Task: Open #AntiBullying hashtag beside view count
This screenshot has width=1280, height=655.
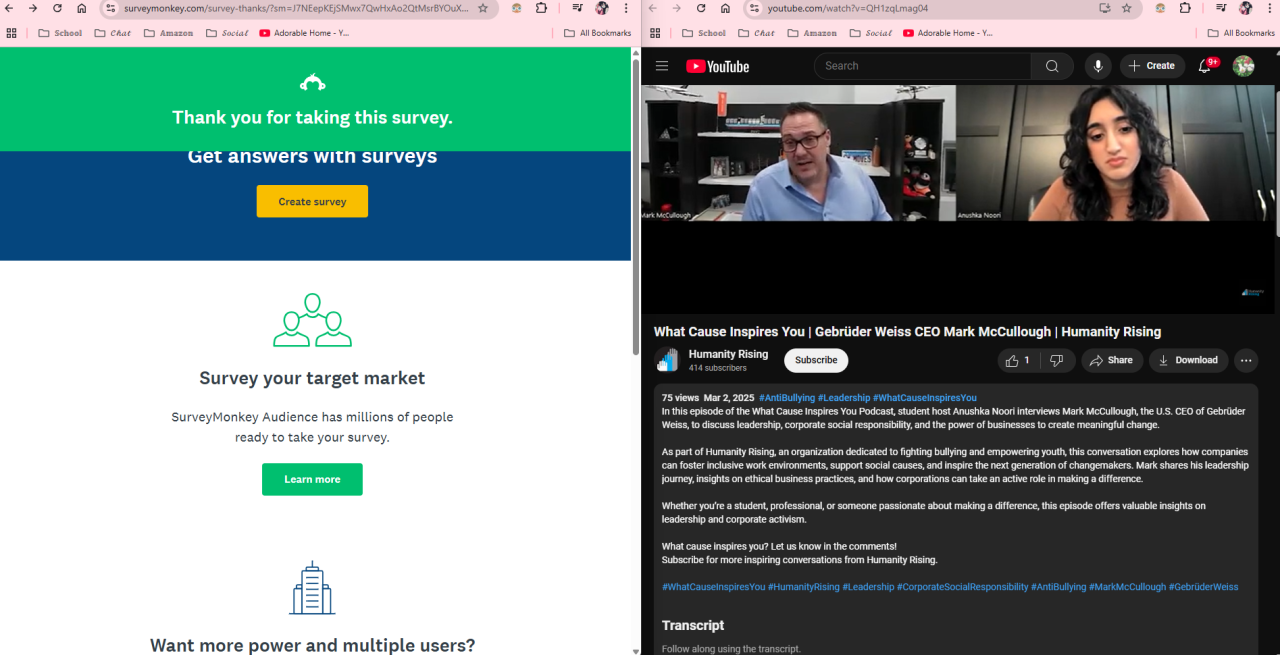Action: pos(786,398)
